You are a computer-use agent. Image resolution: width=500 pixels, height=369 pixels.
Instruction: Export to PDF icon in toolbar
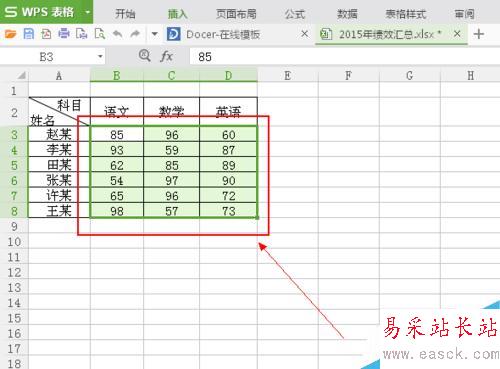tap(46, 34)
